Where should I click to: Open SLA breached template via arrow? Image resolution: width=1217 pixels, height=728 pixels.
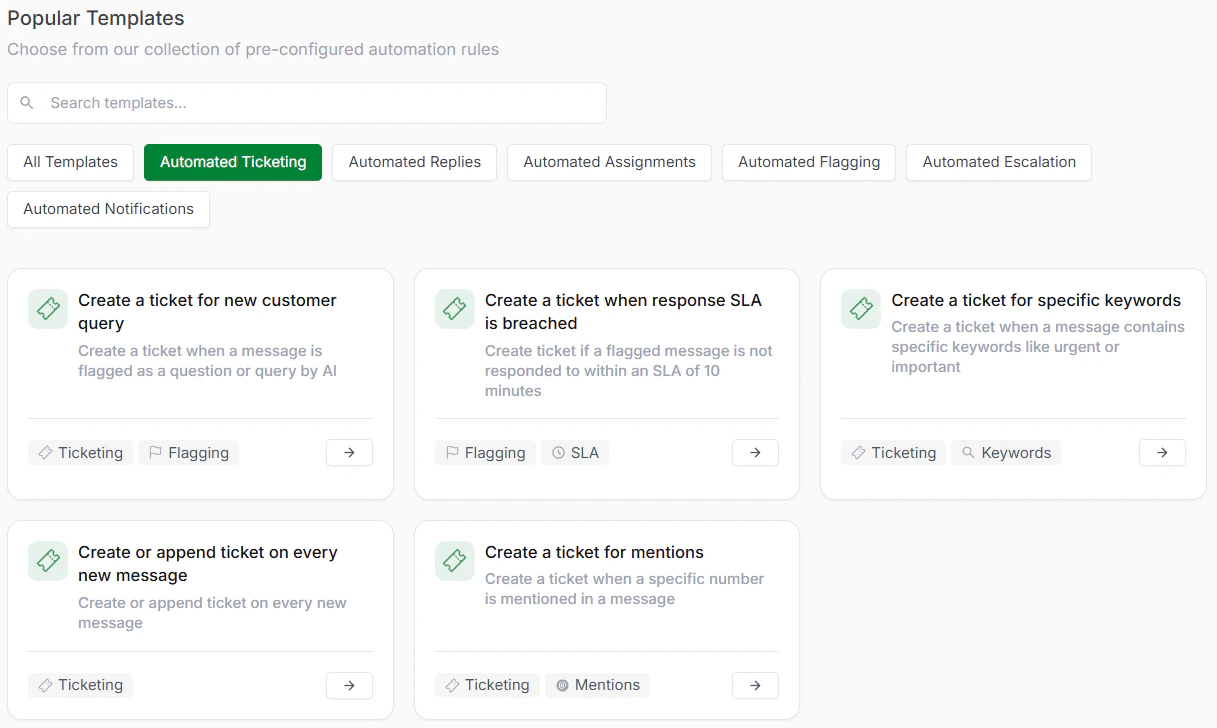755,453
